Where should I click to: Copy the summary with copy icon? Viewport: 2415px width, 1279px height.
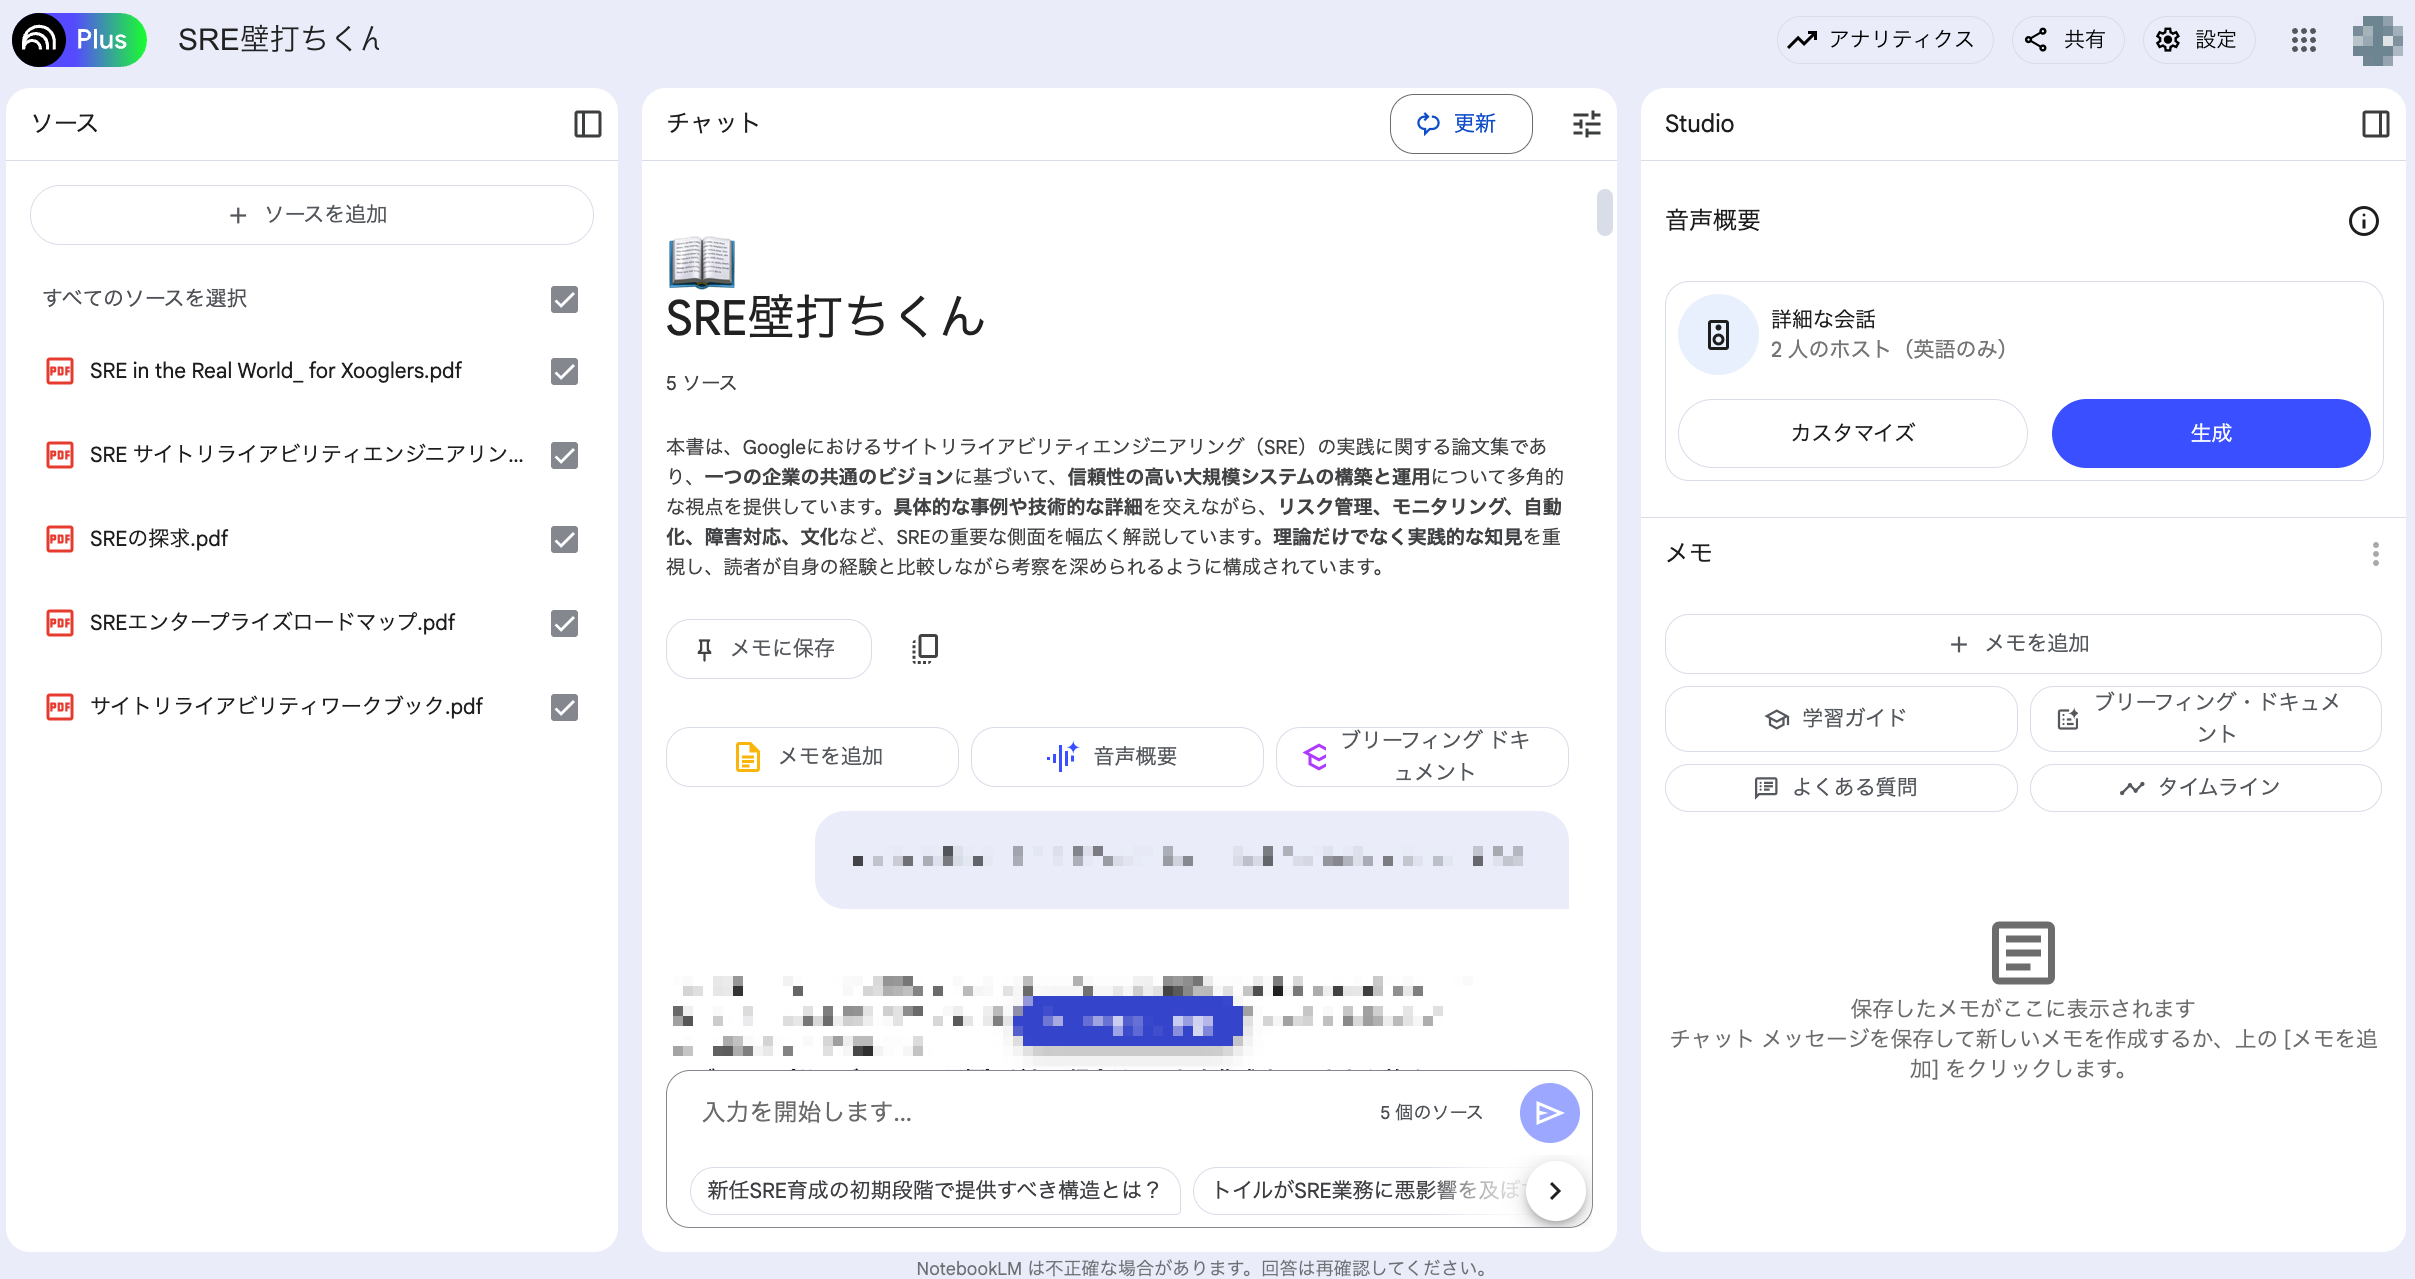pos(925,649)
